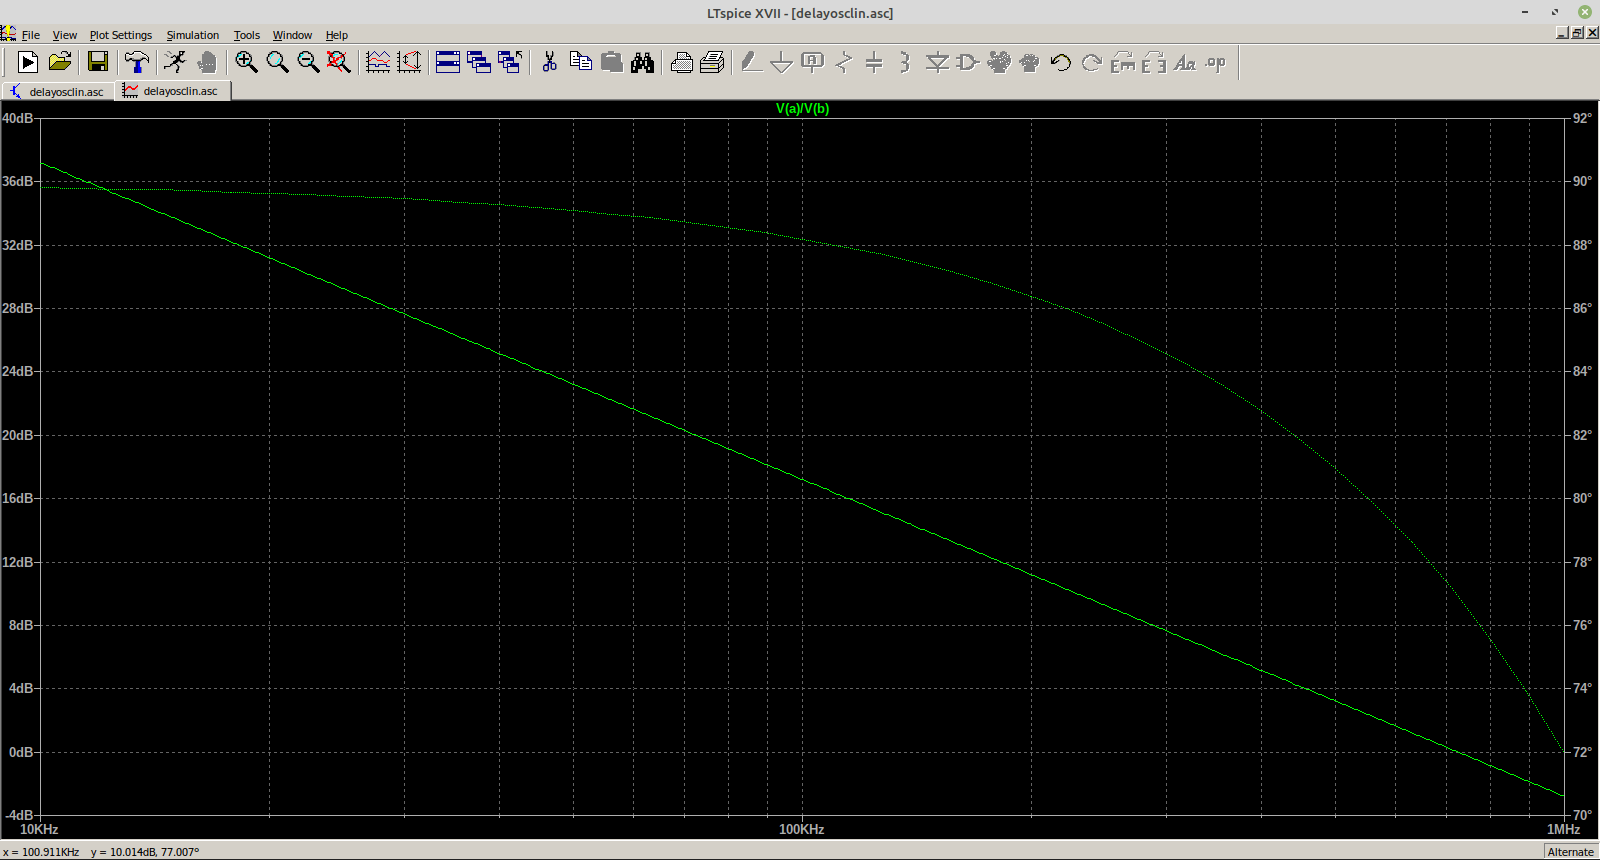Open the Plot Settings menu
This screenshot has width=1600, height=860.
(121, 35)
